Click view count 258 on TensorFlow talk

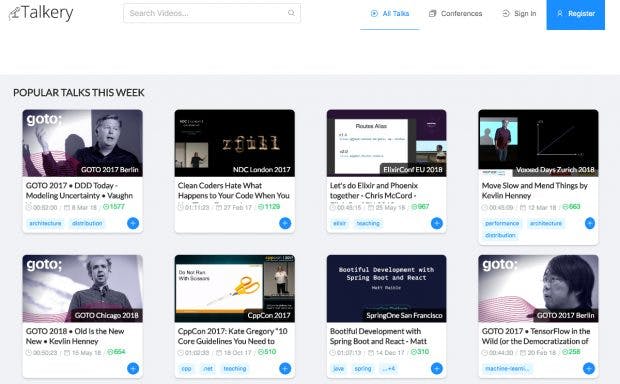pyautogui.click(x=571, y=352)
